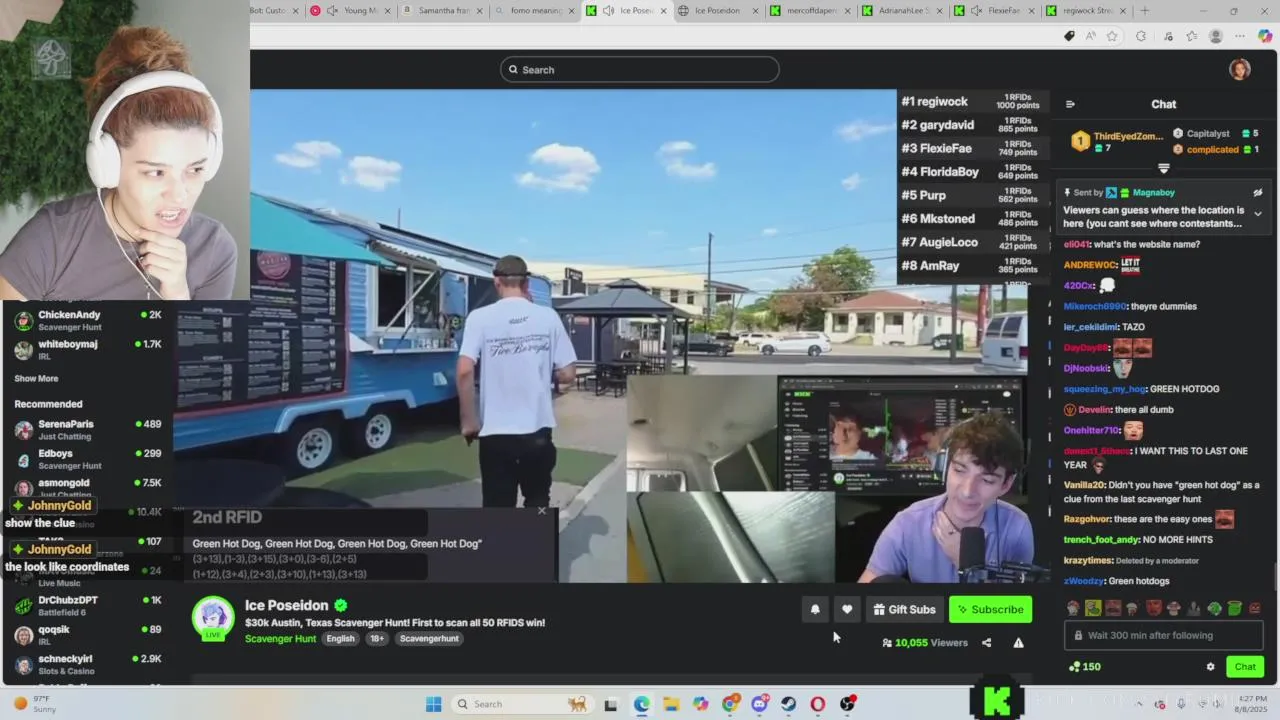This screenshot has height=720, width=1280.
Task: Open ChickenAndy channel in sidebar
Action: click(x=88, y=321)
